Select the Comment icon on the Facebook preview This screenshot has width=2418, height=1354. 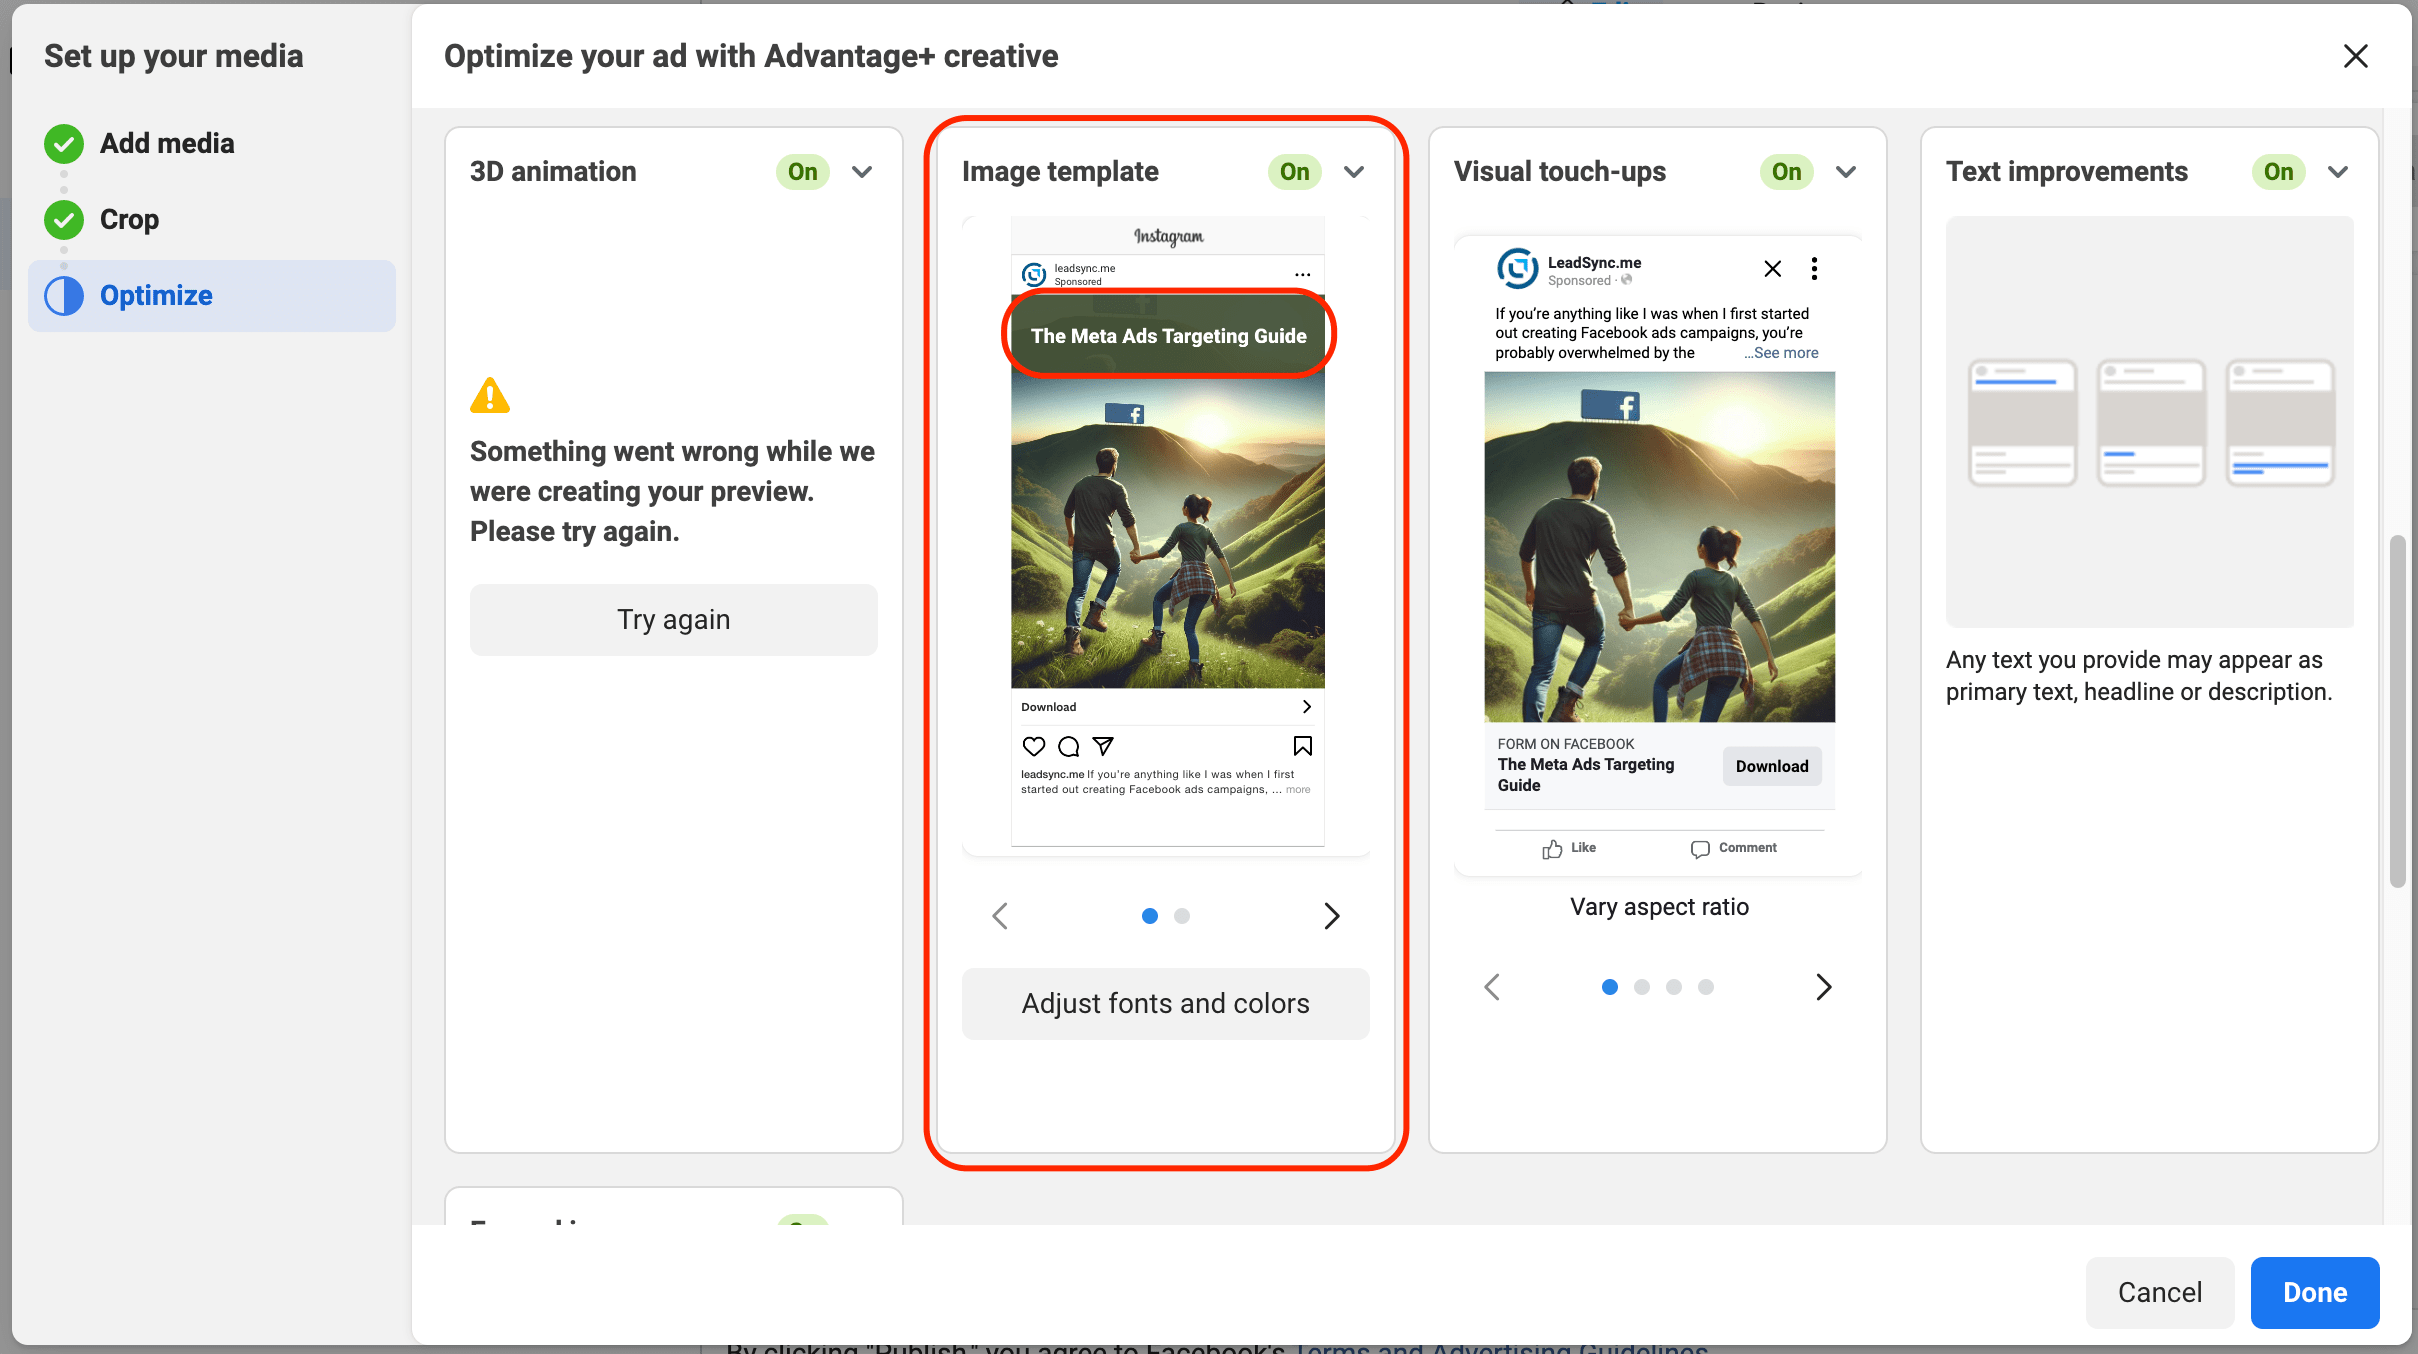tap(1700, 848)
